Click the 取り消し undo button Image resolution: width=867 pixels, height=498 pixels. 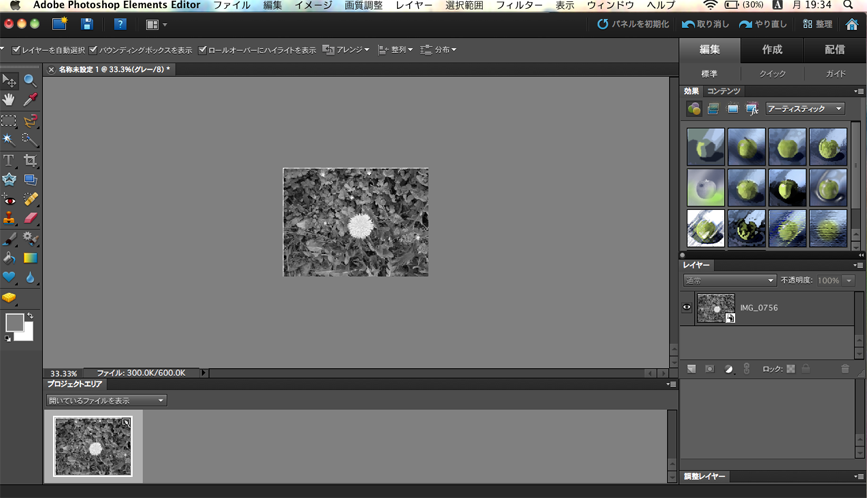tap(705, 24)
